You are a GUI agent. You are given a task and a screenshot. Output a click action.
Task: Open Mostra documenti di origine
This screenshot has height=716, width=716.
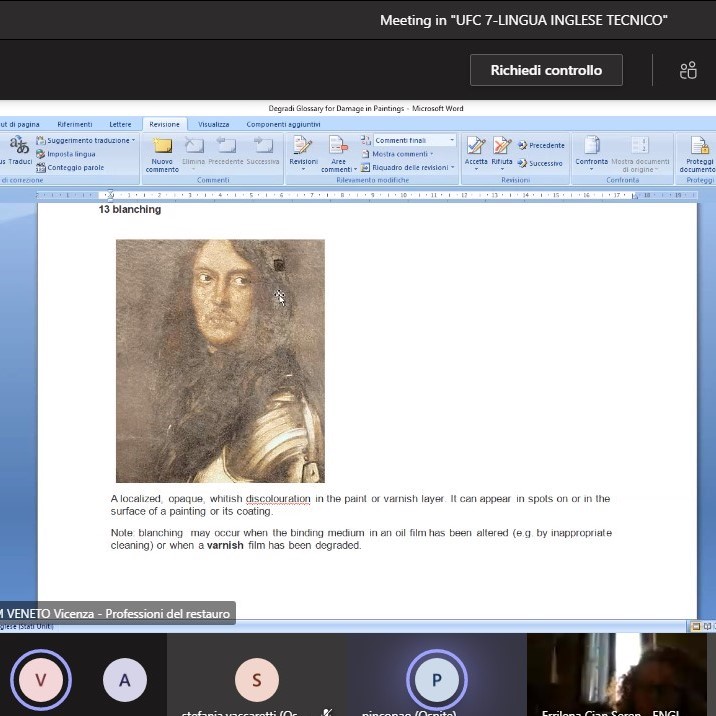click(x=640, y=155)
